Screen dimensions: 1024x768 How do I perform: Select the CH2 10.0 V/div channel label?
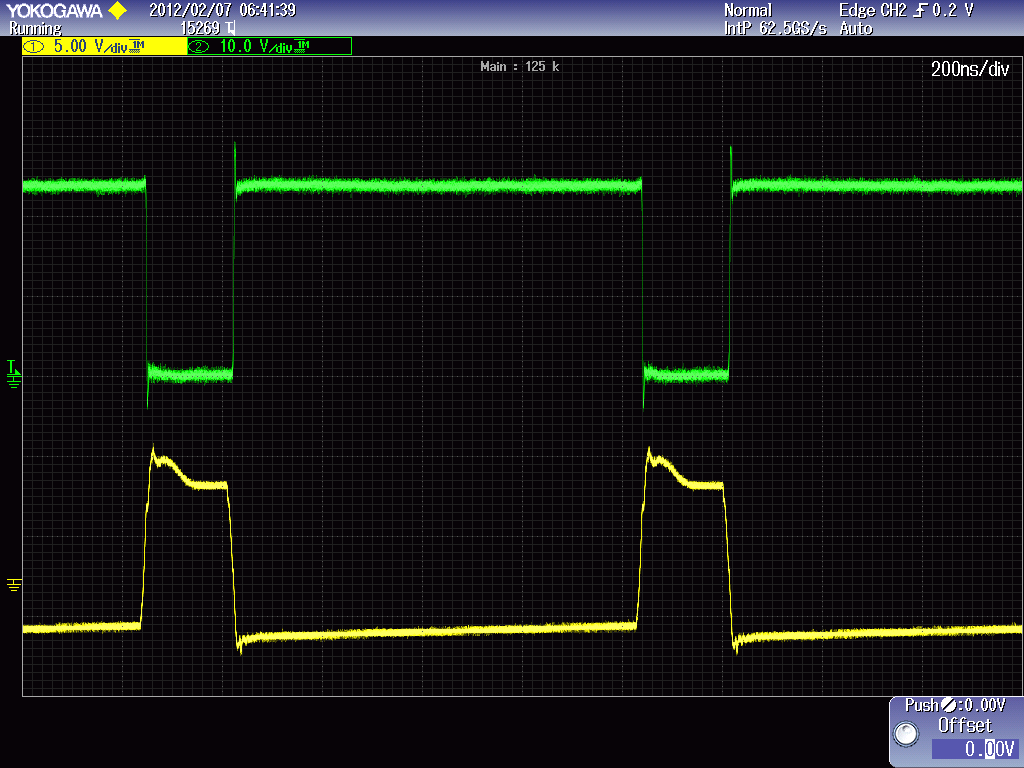270,46
